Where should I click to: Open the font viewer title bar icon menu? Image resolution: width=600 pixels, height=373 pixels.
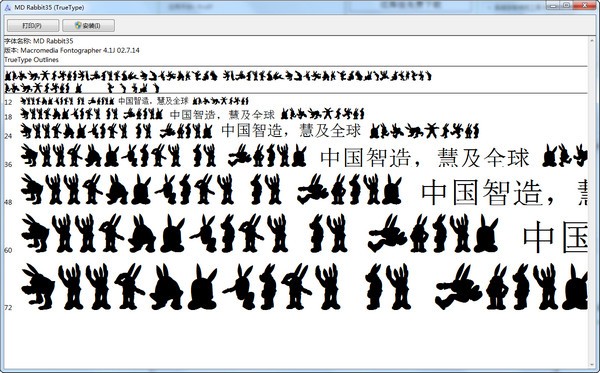[7, 7]
